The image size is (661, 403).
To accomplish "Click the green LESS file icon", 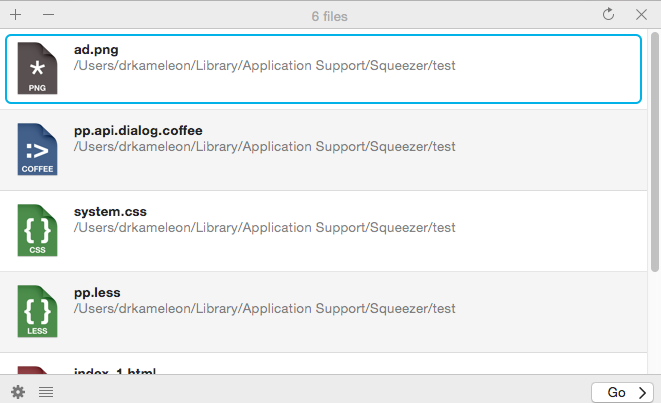I will (38, 311).
